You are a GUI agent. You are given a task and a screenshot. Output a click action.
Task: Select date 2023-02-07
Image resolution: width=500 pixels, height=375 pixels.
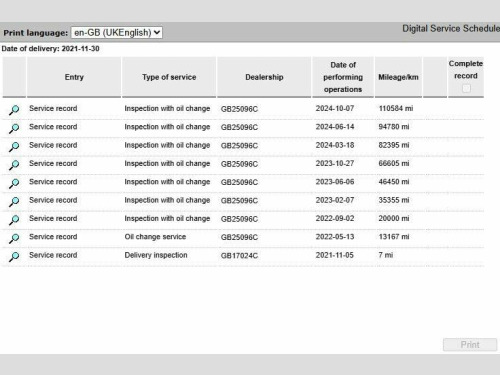[x=335, y=200]
